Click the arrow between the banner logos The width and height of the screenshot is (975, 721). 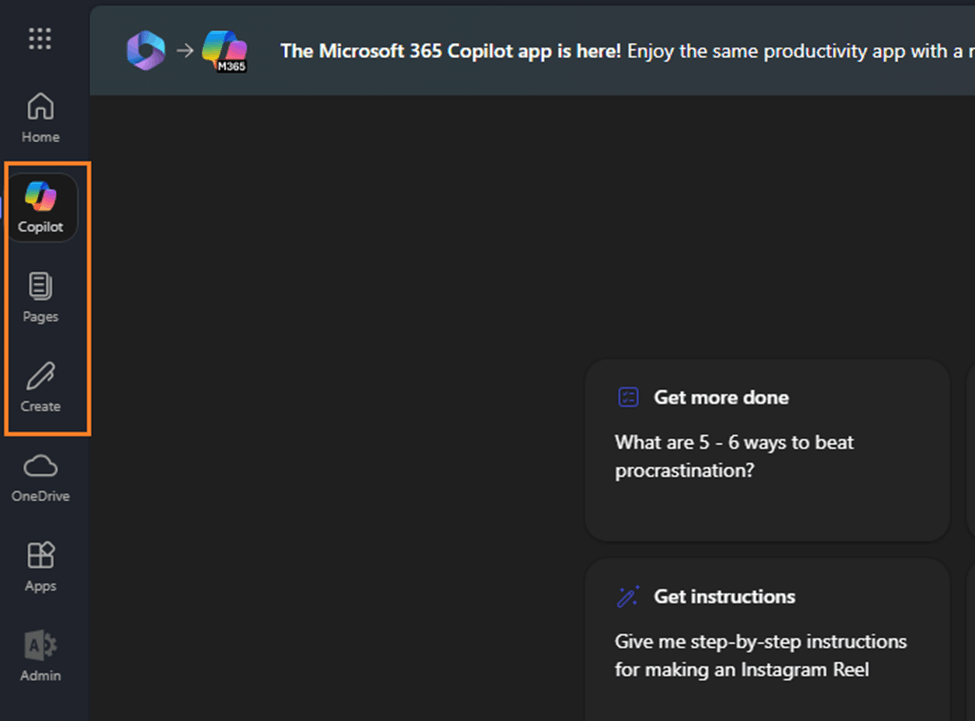point(185,50)
